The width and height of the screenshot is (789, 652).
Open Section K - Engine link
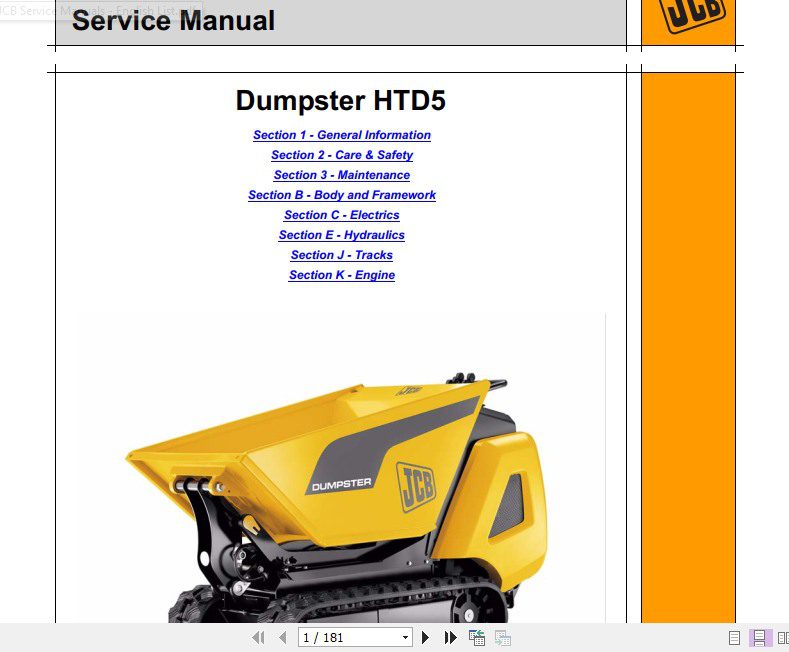point(342,275)
